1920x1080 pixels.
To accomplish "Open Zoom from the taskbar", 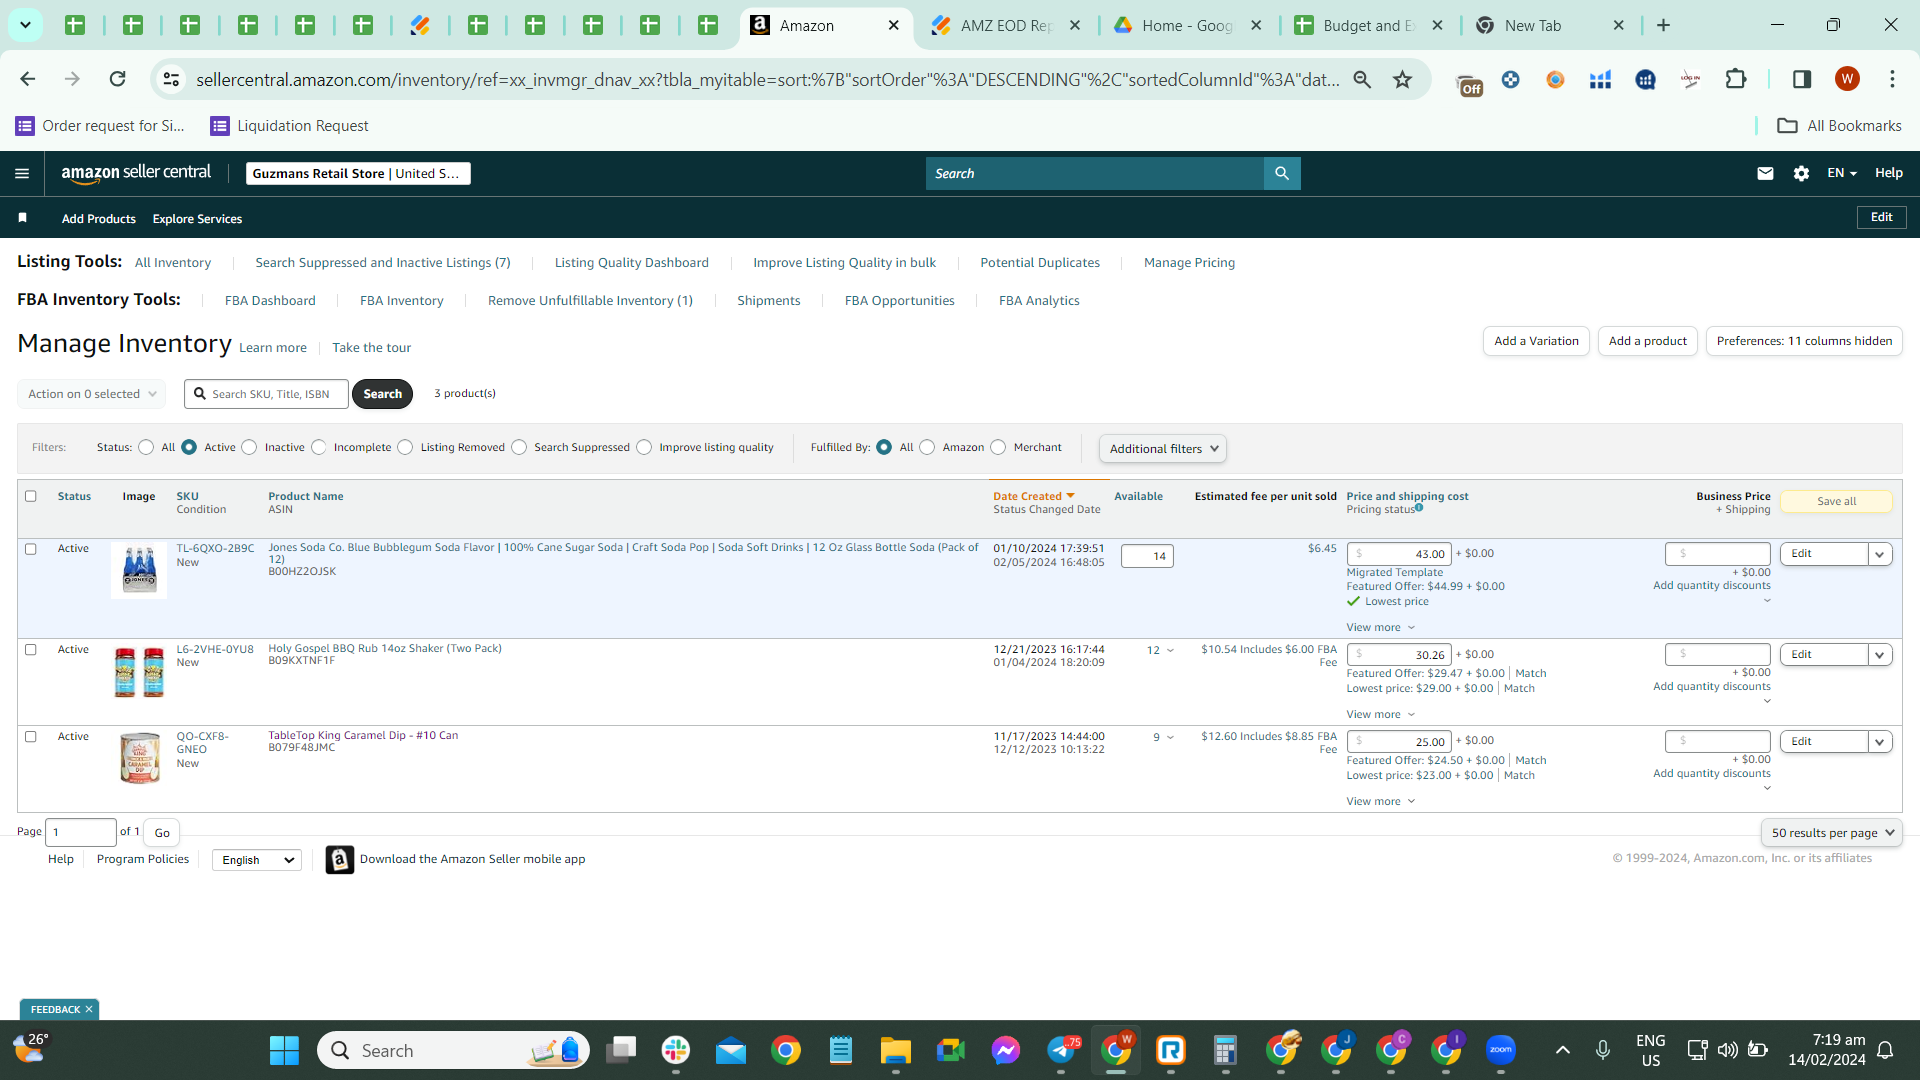I will [x=1501, y=1050].
